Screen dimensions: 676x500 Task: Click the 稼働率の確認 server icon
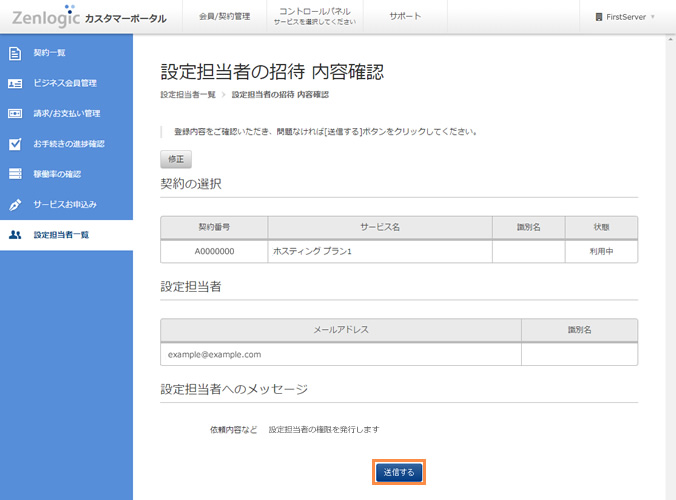click(x=15, y=174)
